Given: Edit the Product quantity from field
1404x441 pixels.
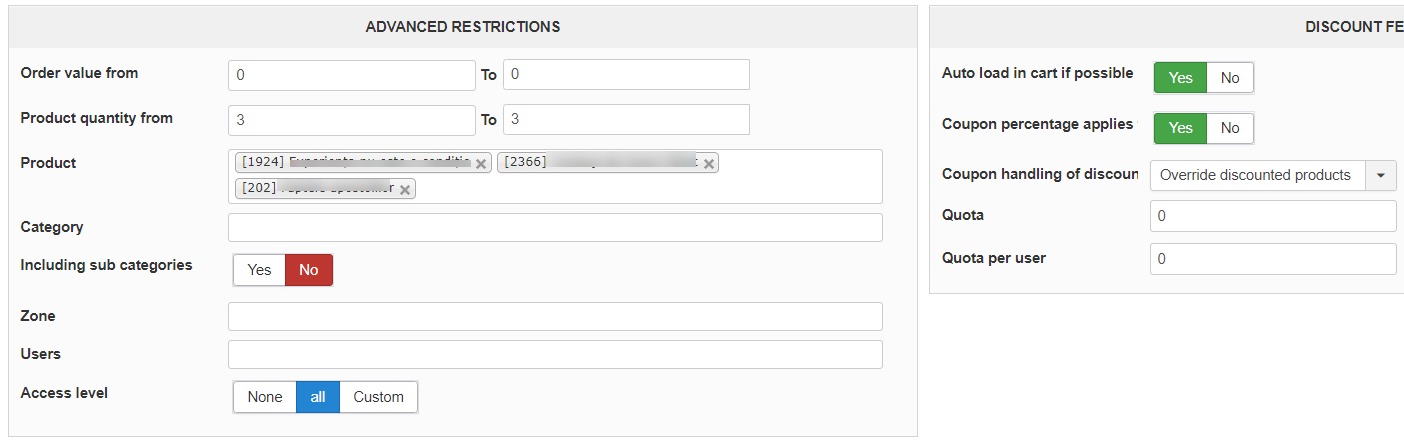Looking at the screenshot, I should coord(351,120).
